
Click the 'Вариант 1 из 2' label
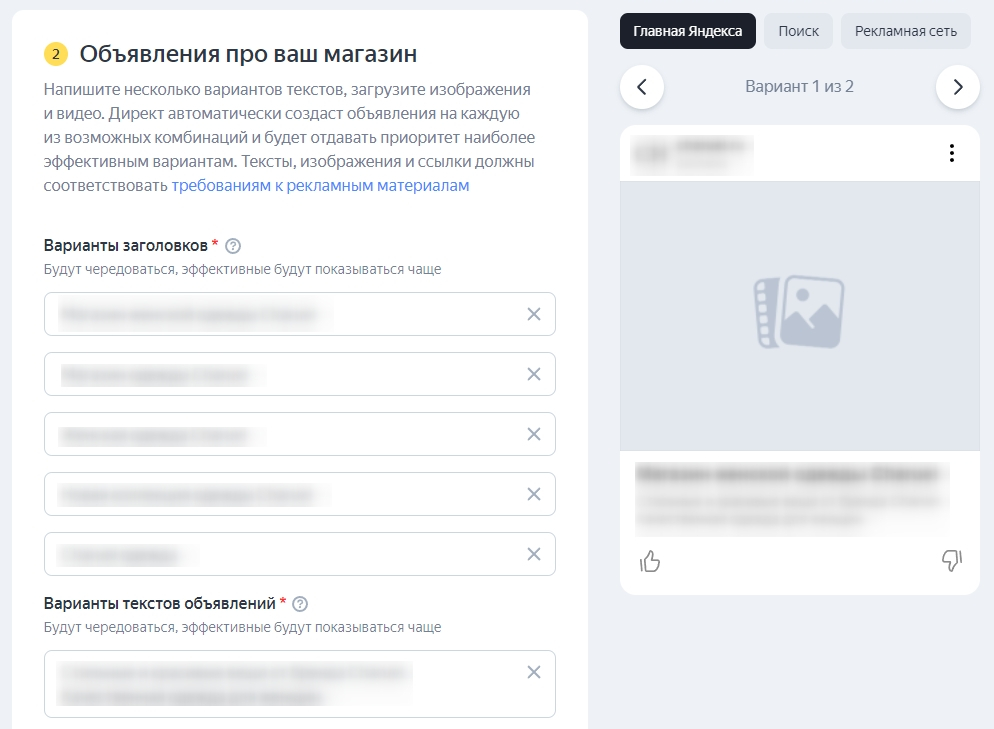[799, 87]
